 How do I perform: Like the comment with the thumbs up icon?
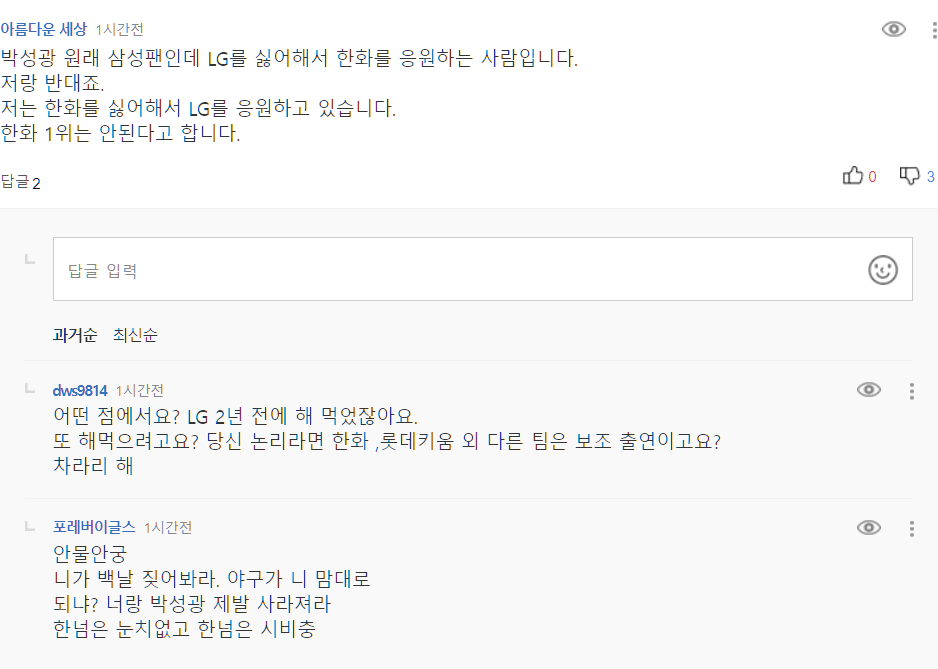[853, 175]
